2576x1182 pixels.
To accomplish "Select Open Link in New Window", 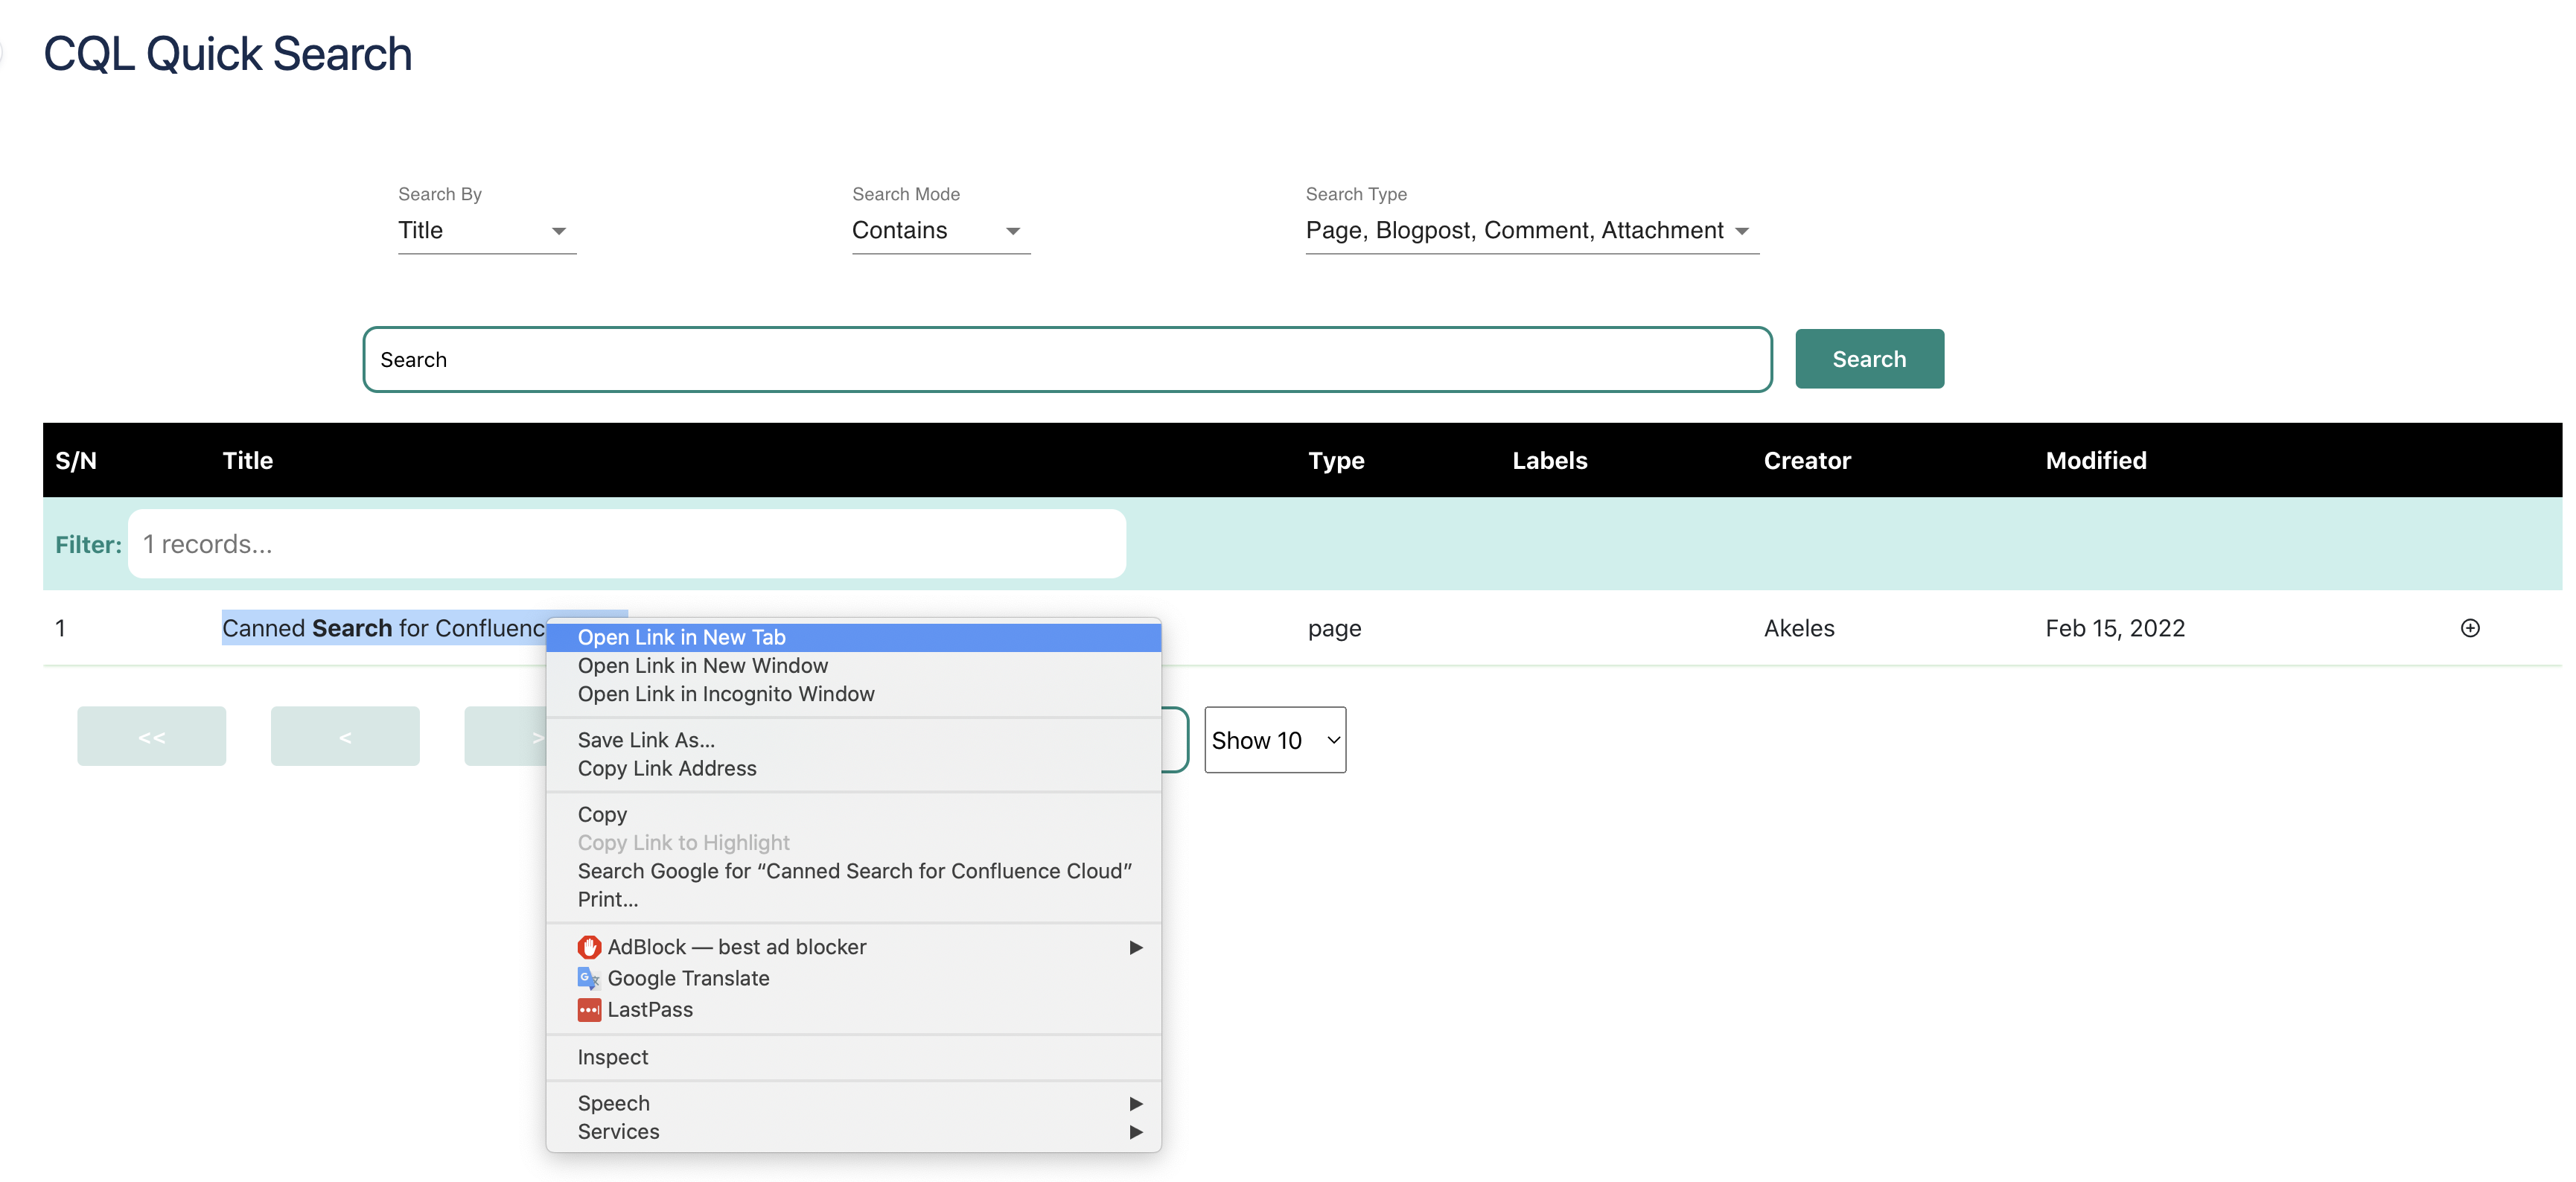I will 702,666.
